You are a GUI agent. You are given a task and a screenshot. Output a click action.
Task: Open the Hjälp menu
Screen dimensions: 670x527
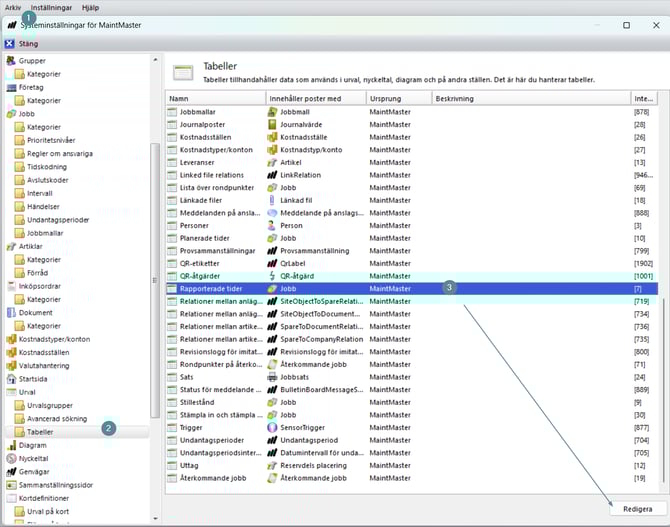[x=90, y=7]
